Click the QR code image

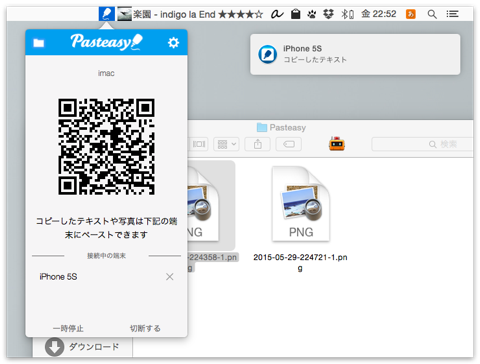106,146
